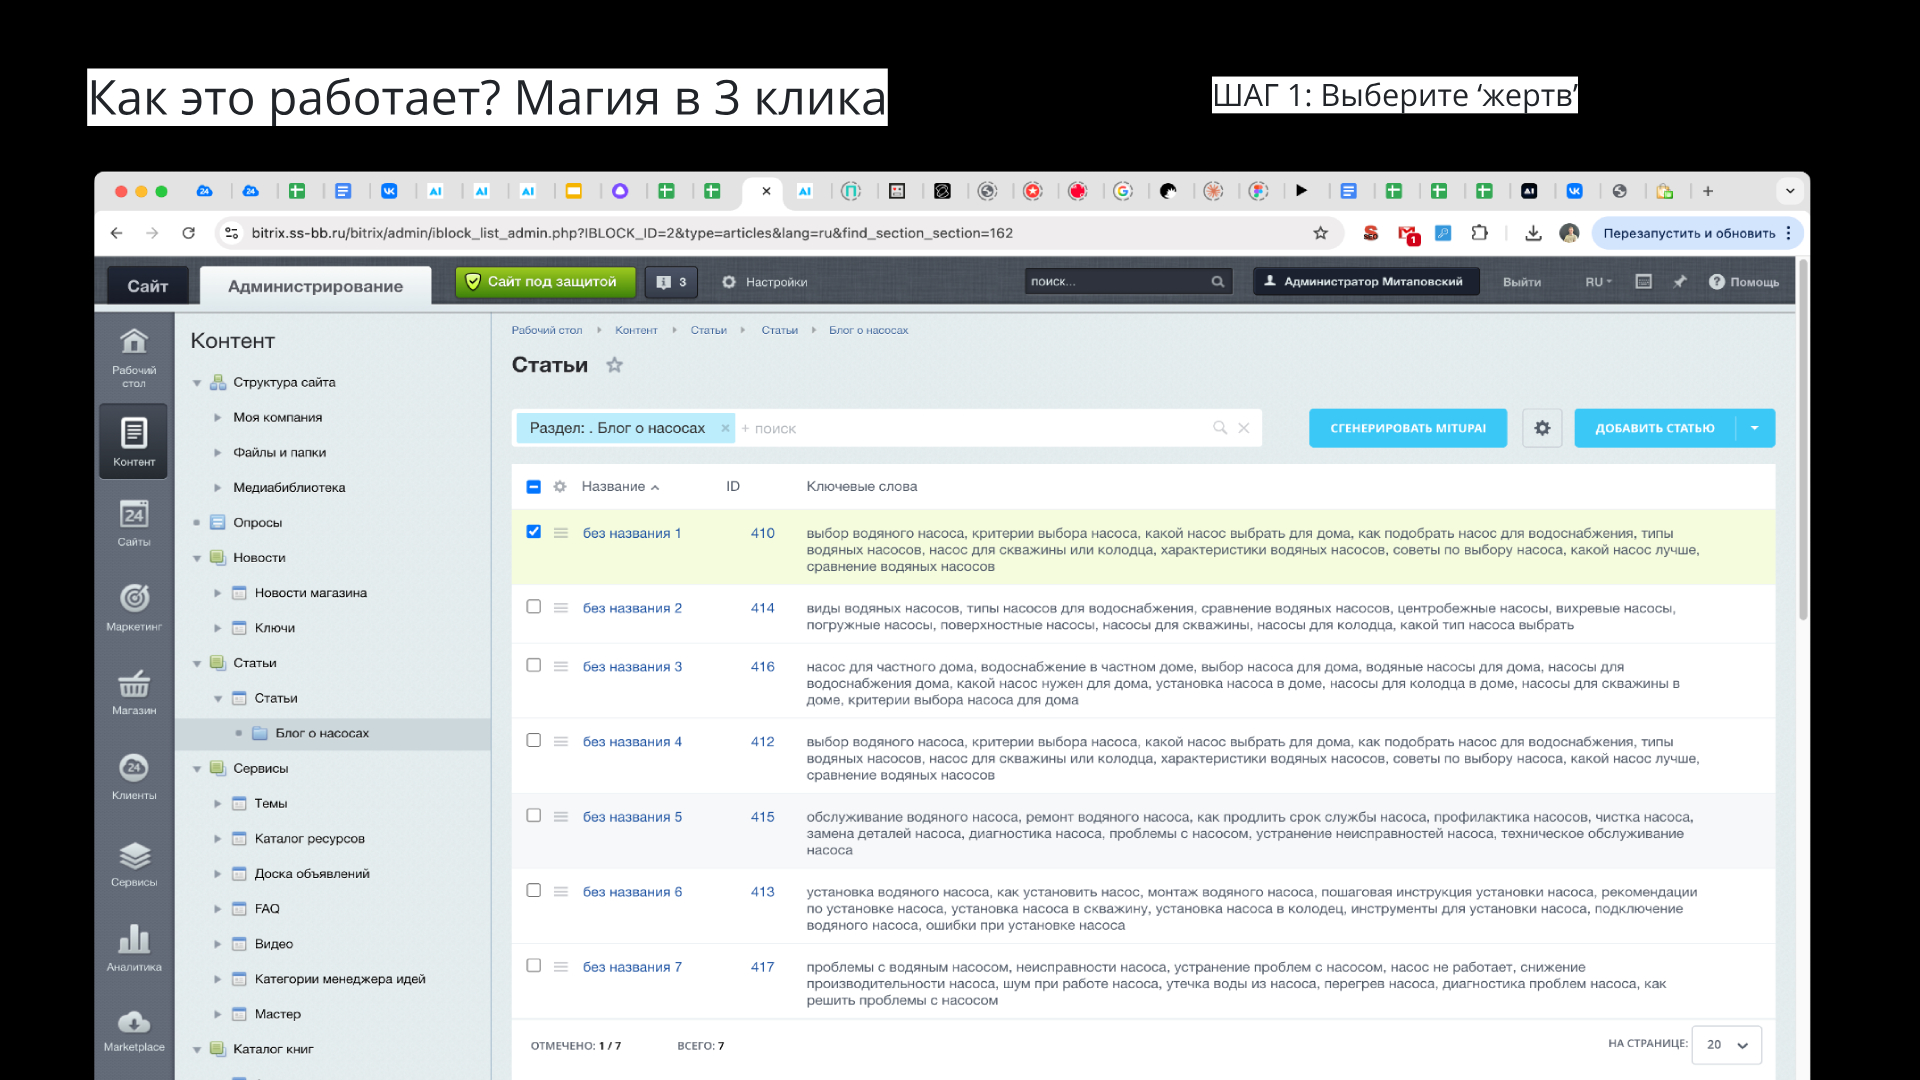Open notifications icon showing 3
The height and width of the screenshot is (1080, 1920).
671,282
